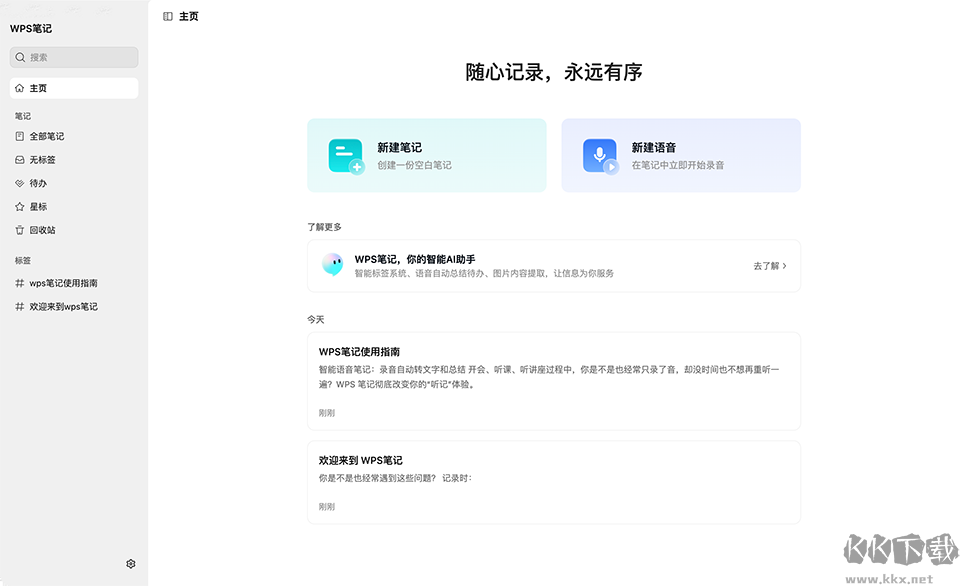The image size is (960, 586).
Task: Click the 待办 checkmark icon
Action: [x=20, y=183]
